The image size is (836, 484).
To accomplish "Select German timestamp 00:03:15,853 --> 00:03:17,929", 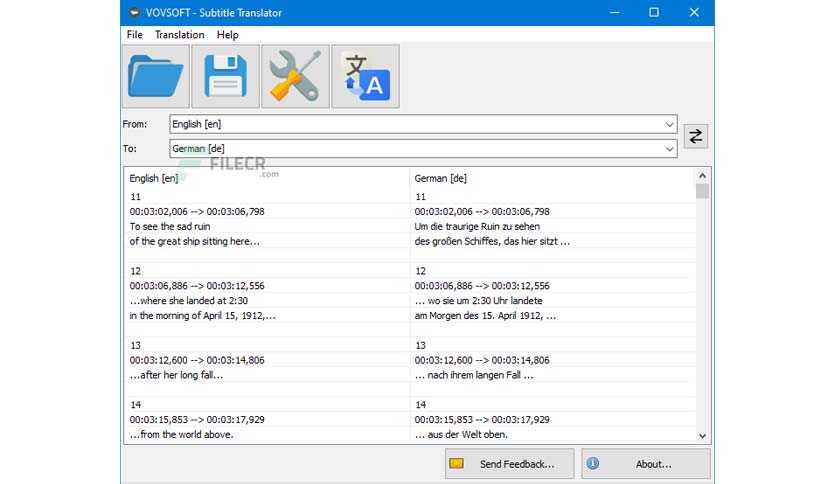I will click(482, 420).
